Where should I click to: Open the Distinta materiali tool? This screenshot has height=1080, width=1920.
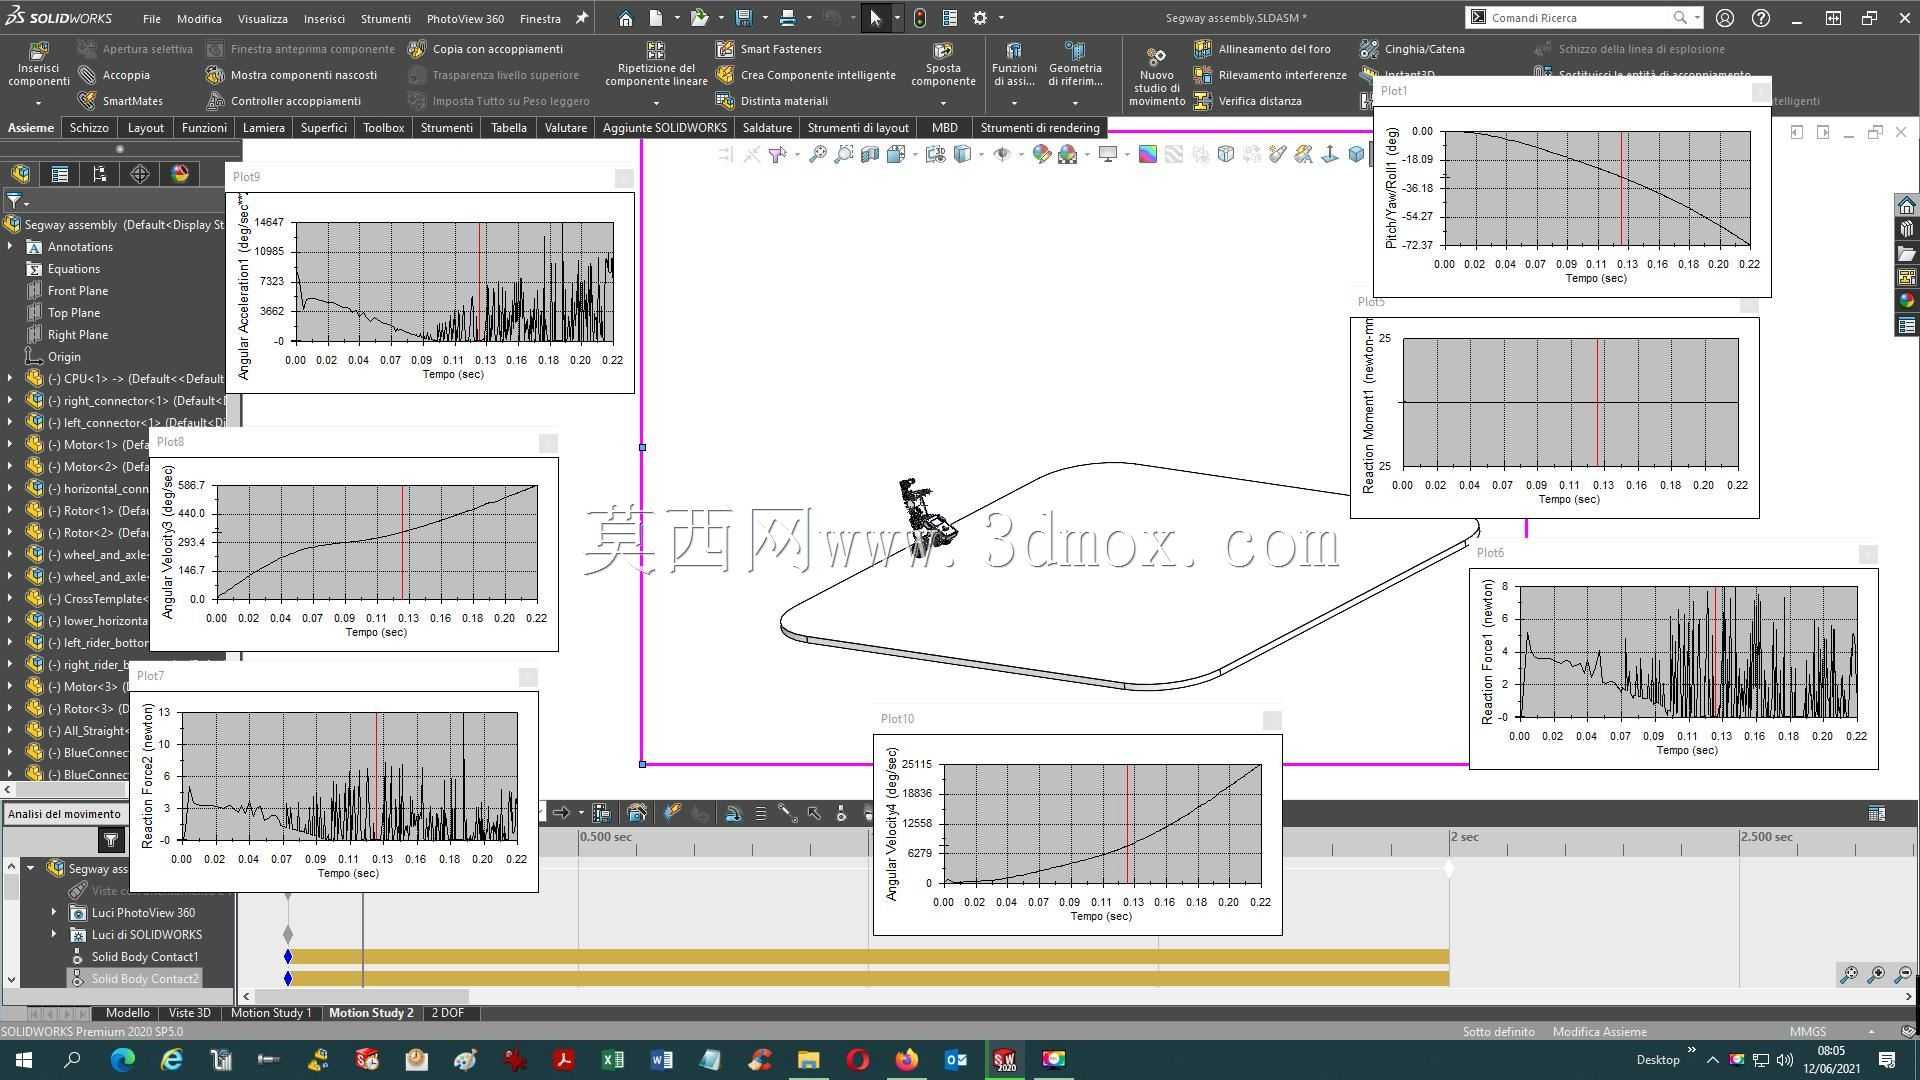pyautogui.click(x=772, y=101)
